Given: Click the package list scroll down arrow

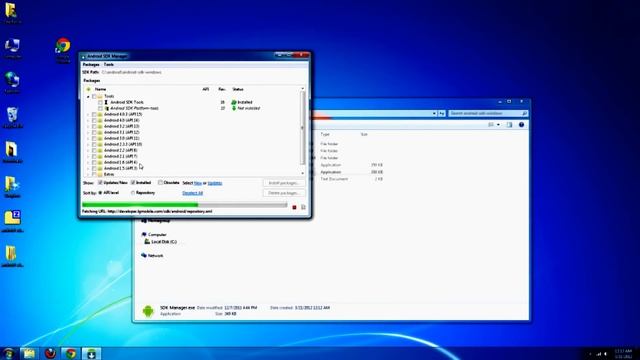Looking at the screenshot, I should tap(302, 173).
